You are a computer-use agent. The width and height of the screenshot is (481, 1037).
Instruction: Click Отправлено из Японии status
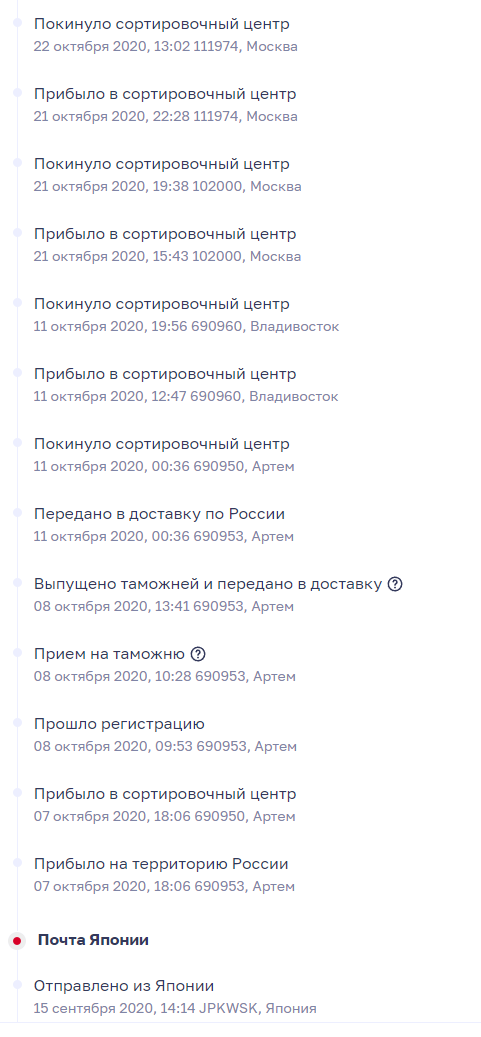pyautogui.click(x=124, y=985)
